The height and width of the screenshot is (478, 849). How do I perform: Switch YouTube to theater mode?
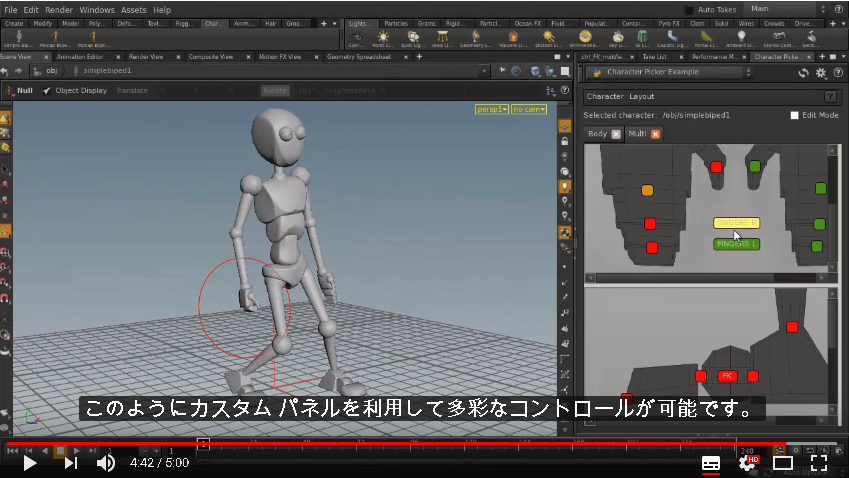pyautogui.click(x=783, y=463)
